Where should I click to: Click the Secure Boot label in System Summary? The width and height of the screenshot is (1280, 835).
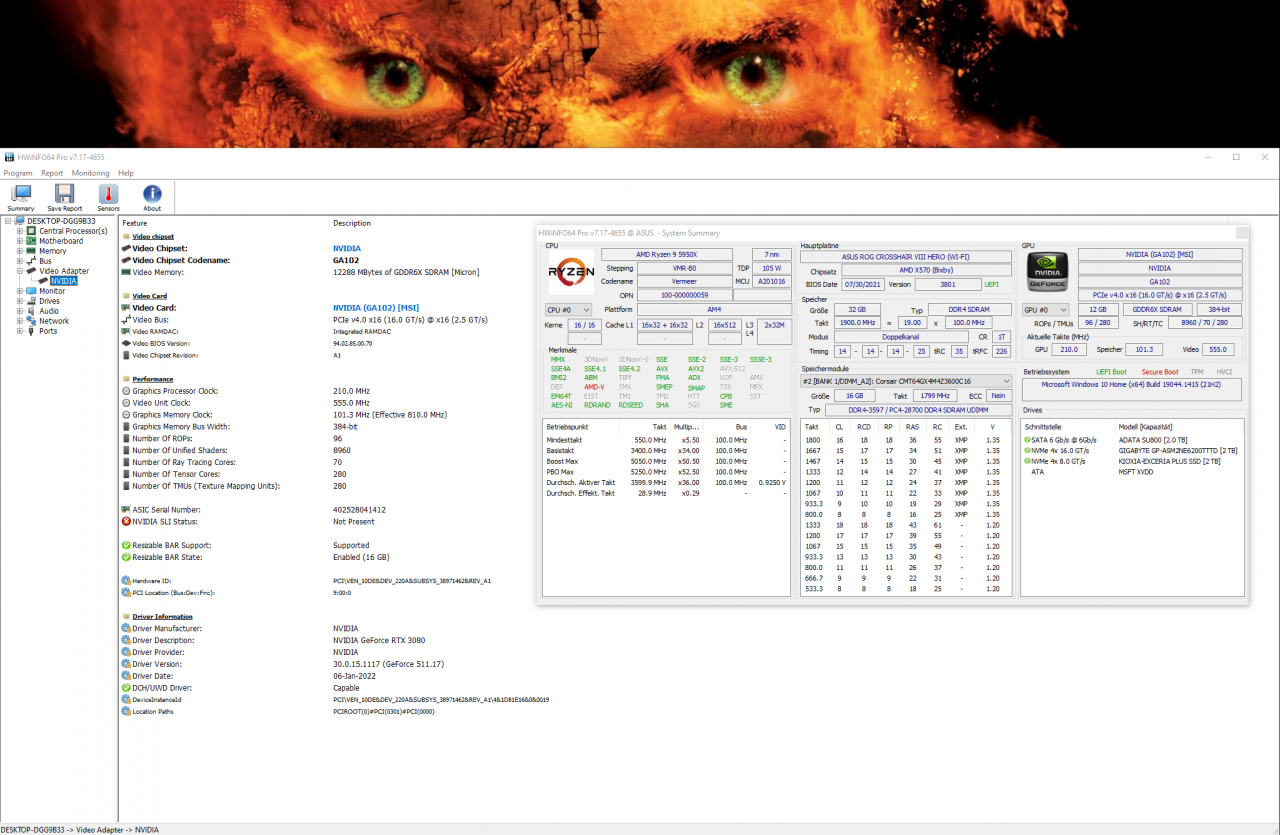(x=1160, y=372)
